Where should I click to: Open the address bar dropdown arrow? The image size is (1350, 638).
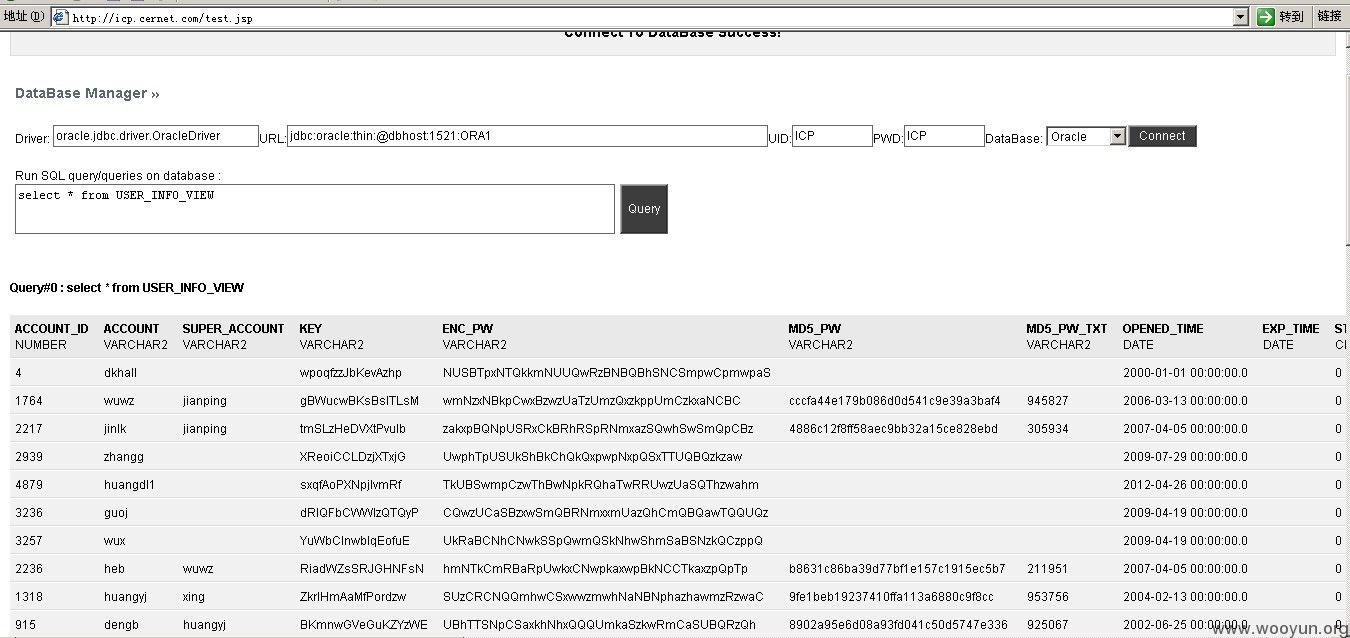[x=1240, y=17]
